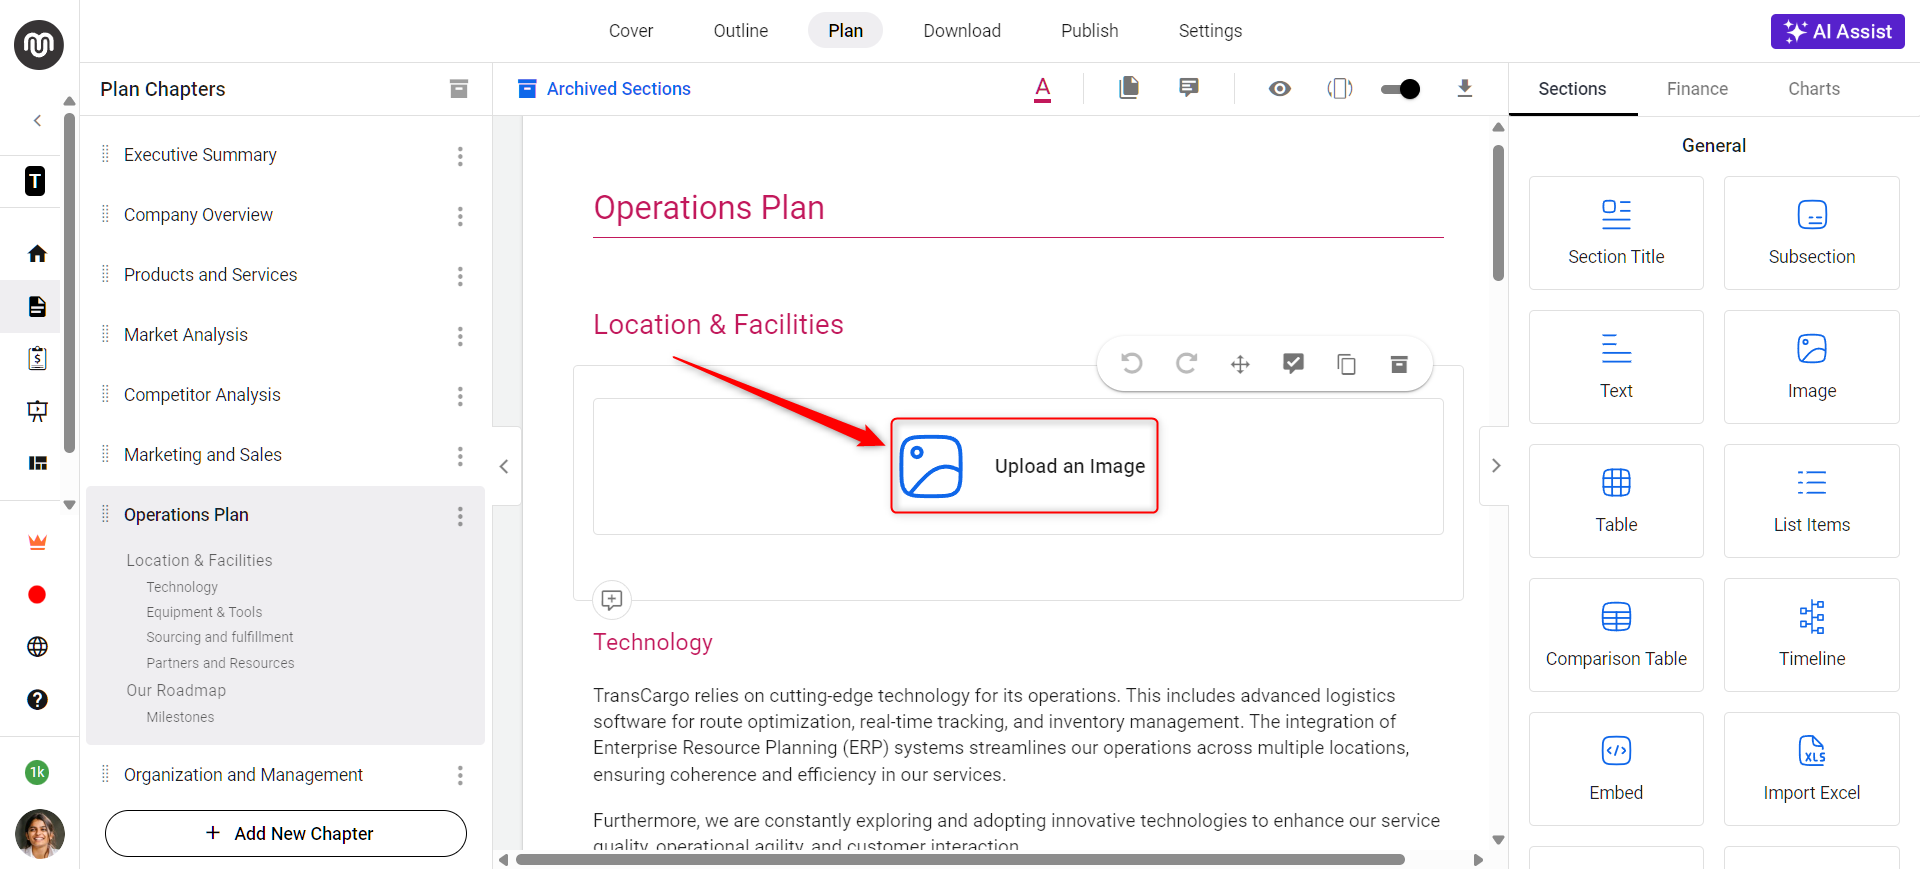Click the redo icon in section toolbar
This screenshot has height=869, width=1920.
tap(1186, 363)
